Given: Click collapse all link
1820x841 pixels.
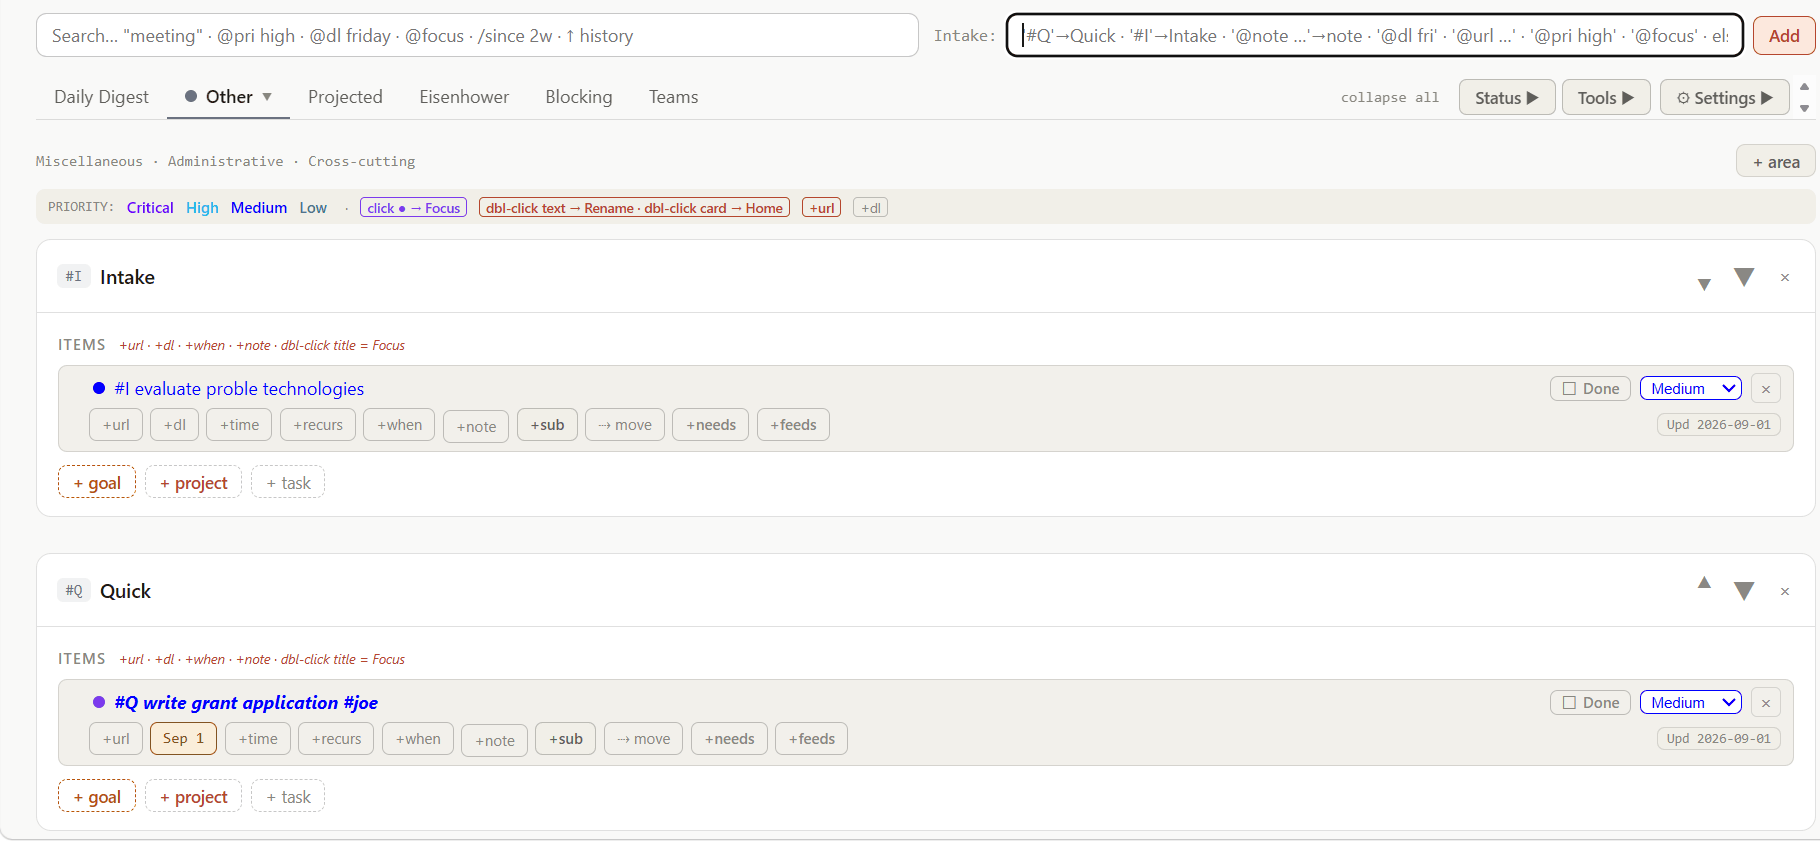Looking at the screenshot, I should [1390, 98].
